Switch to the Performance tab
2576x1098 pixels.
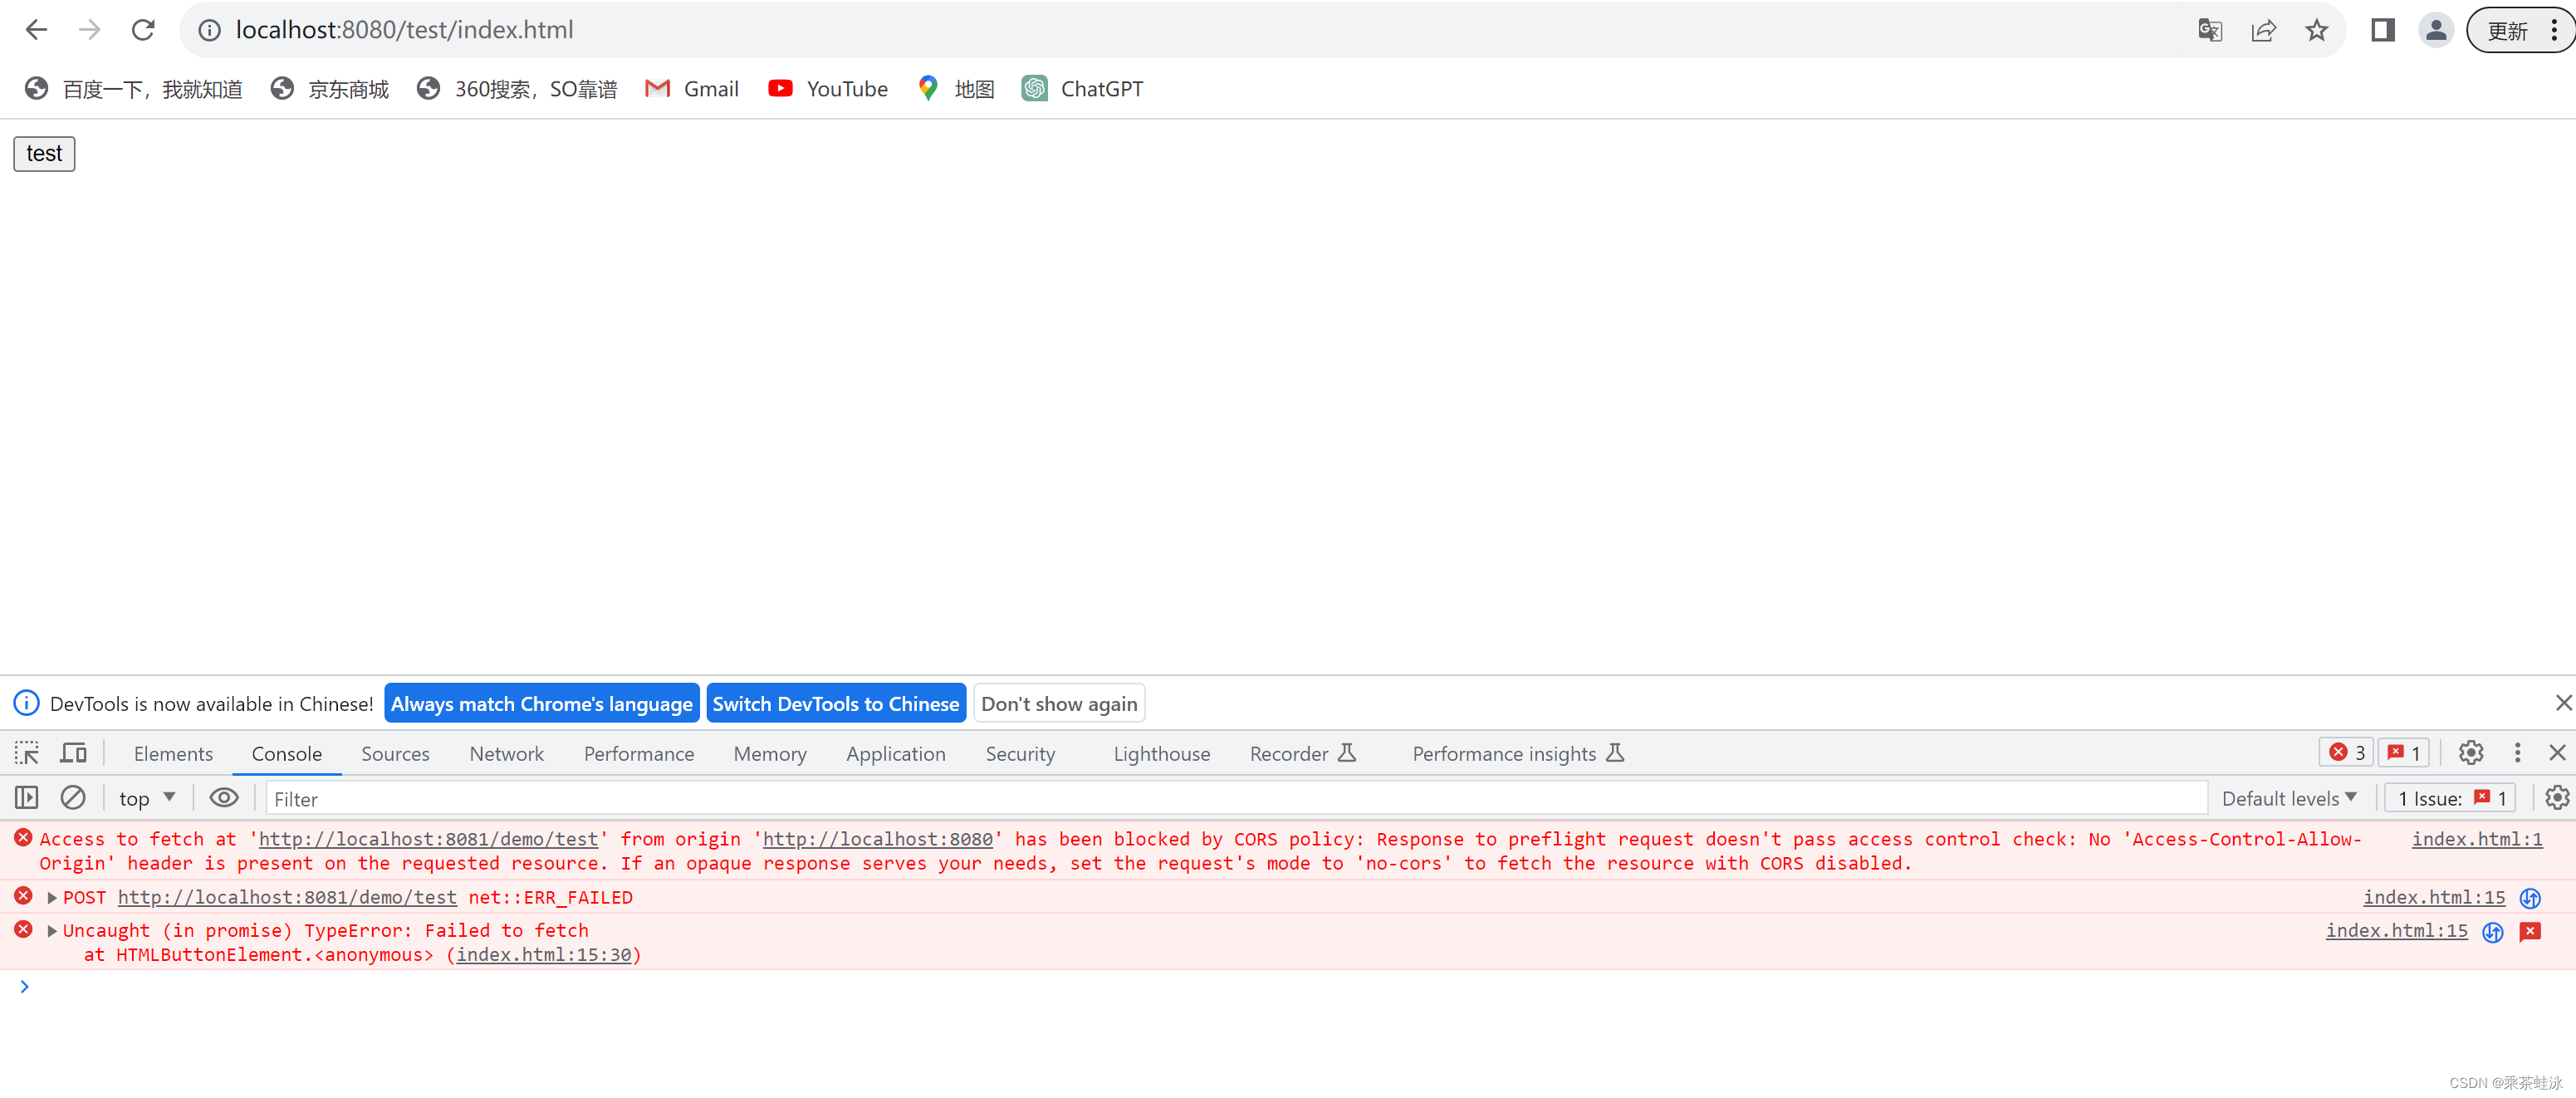point(639,753)
